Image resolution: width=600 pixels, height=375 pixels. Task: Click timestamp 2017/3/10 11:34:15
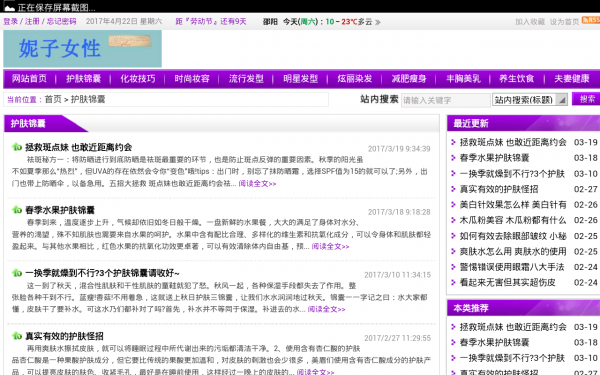pyautogui.click(x=397, y=275)
